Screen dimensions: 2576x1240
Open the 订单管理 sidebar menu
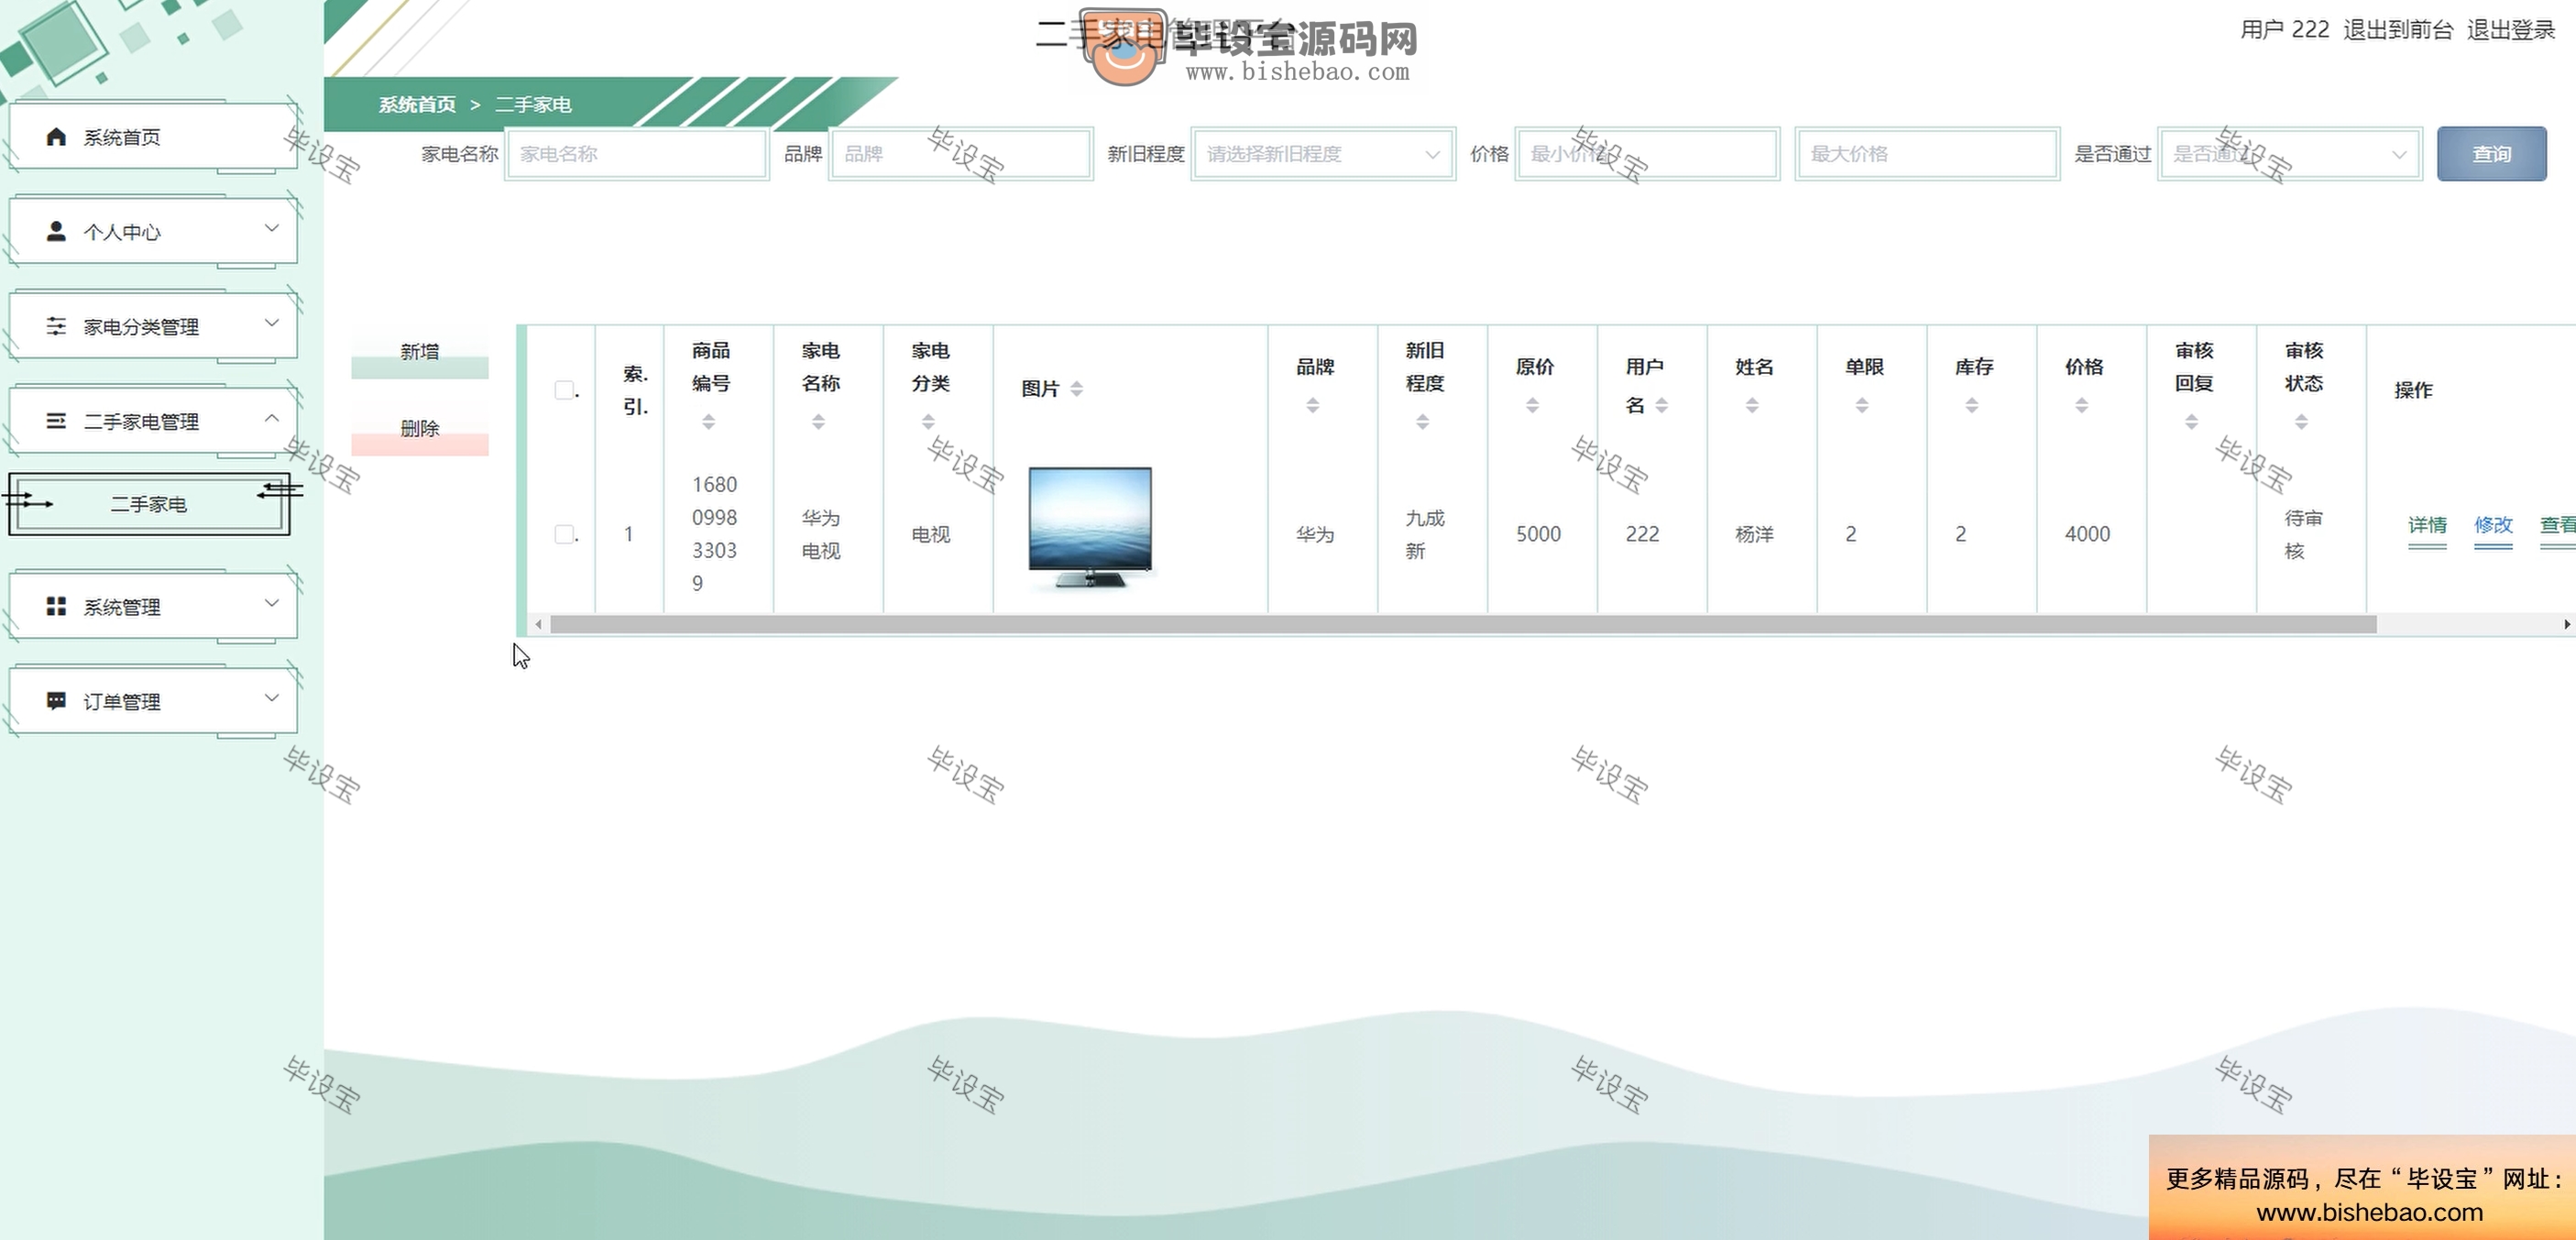click(x=153, y=701)
